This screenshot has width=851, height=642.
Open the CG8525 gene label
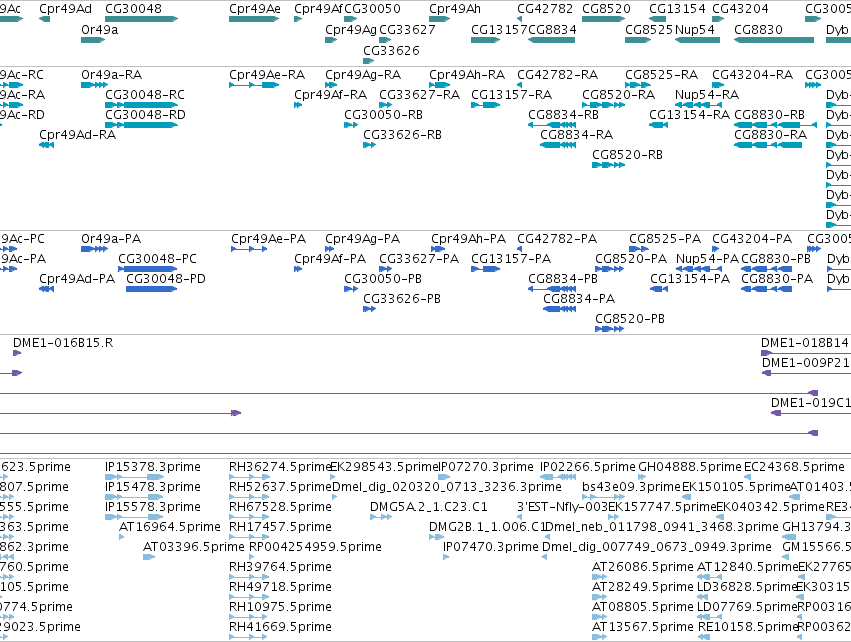tap(649, 29)
